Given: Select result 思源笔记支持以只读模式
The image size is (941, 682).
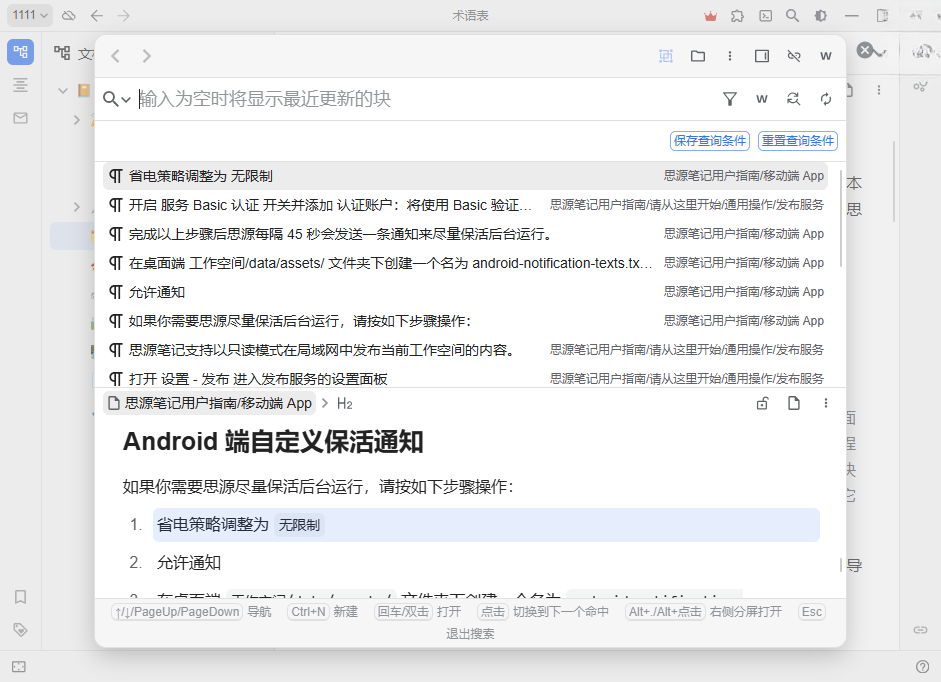Looking at the screenshot, I should [465, 350].
